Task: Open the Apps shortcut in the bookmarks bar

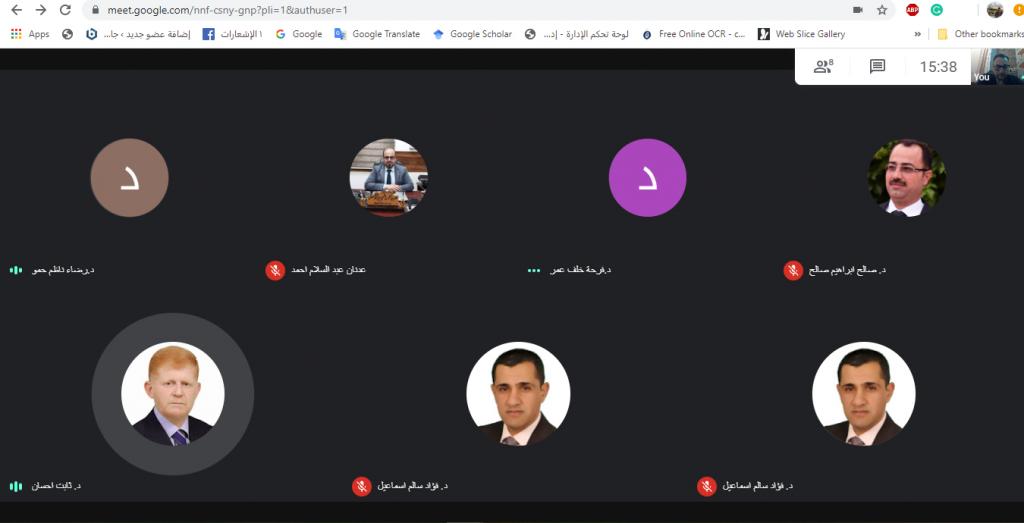Action: point(30,34)
